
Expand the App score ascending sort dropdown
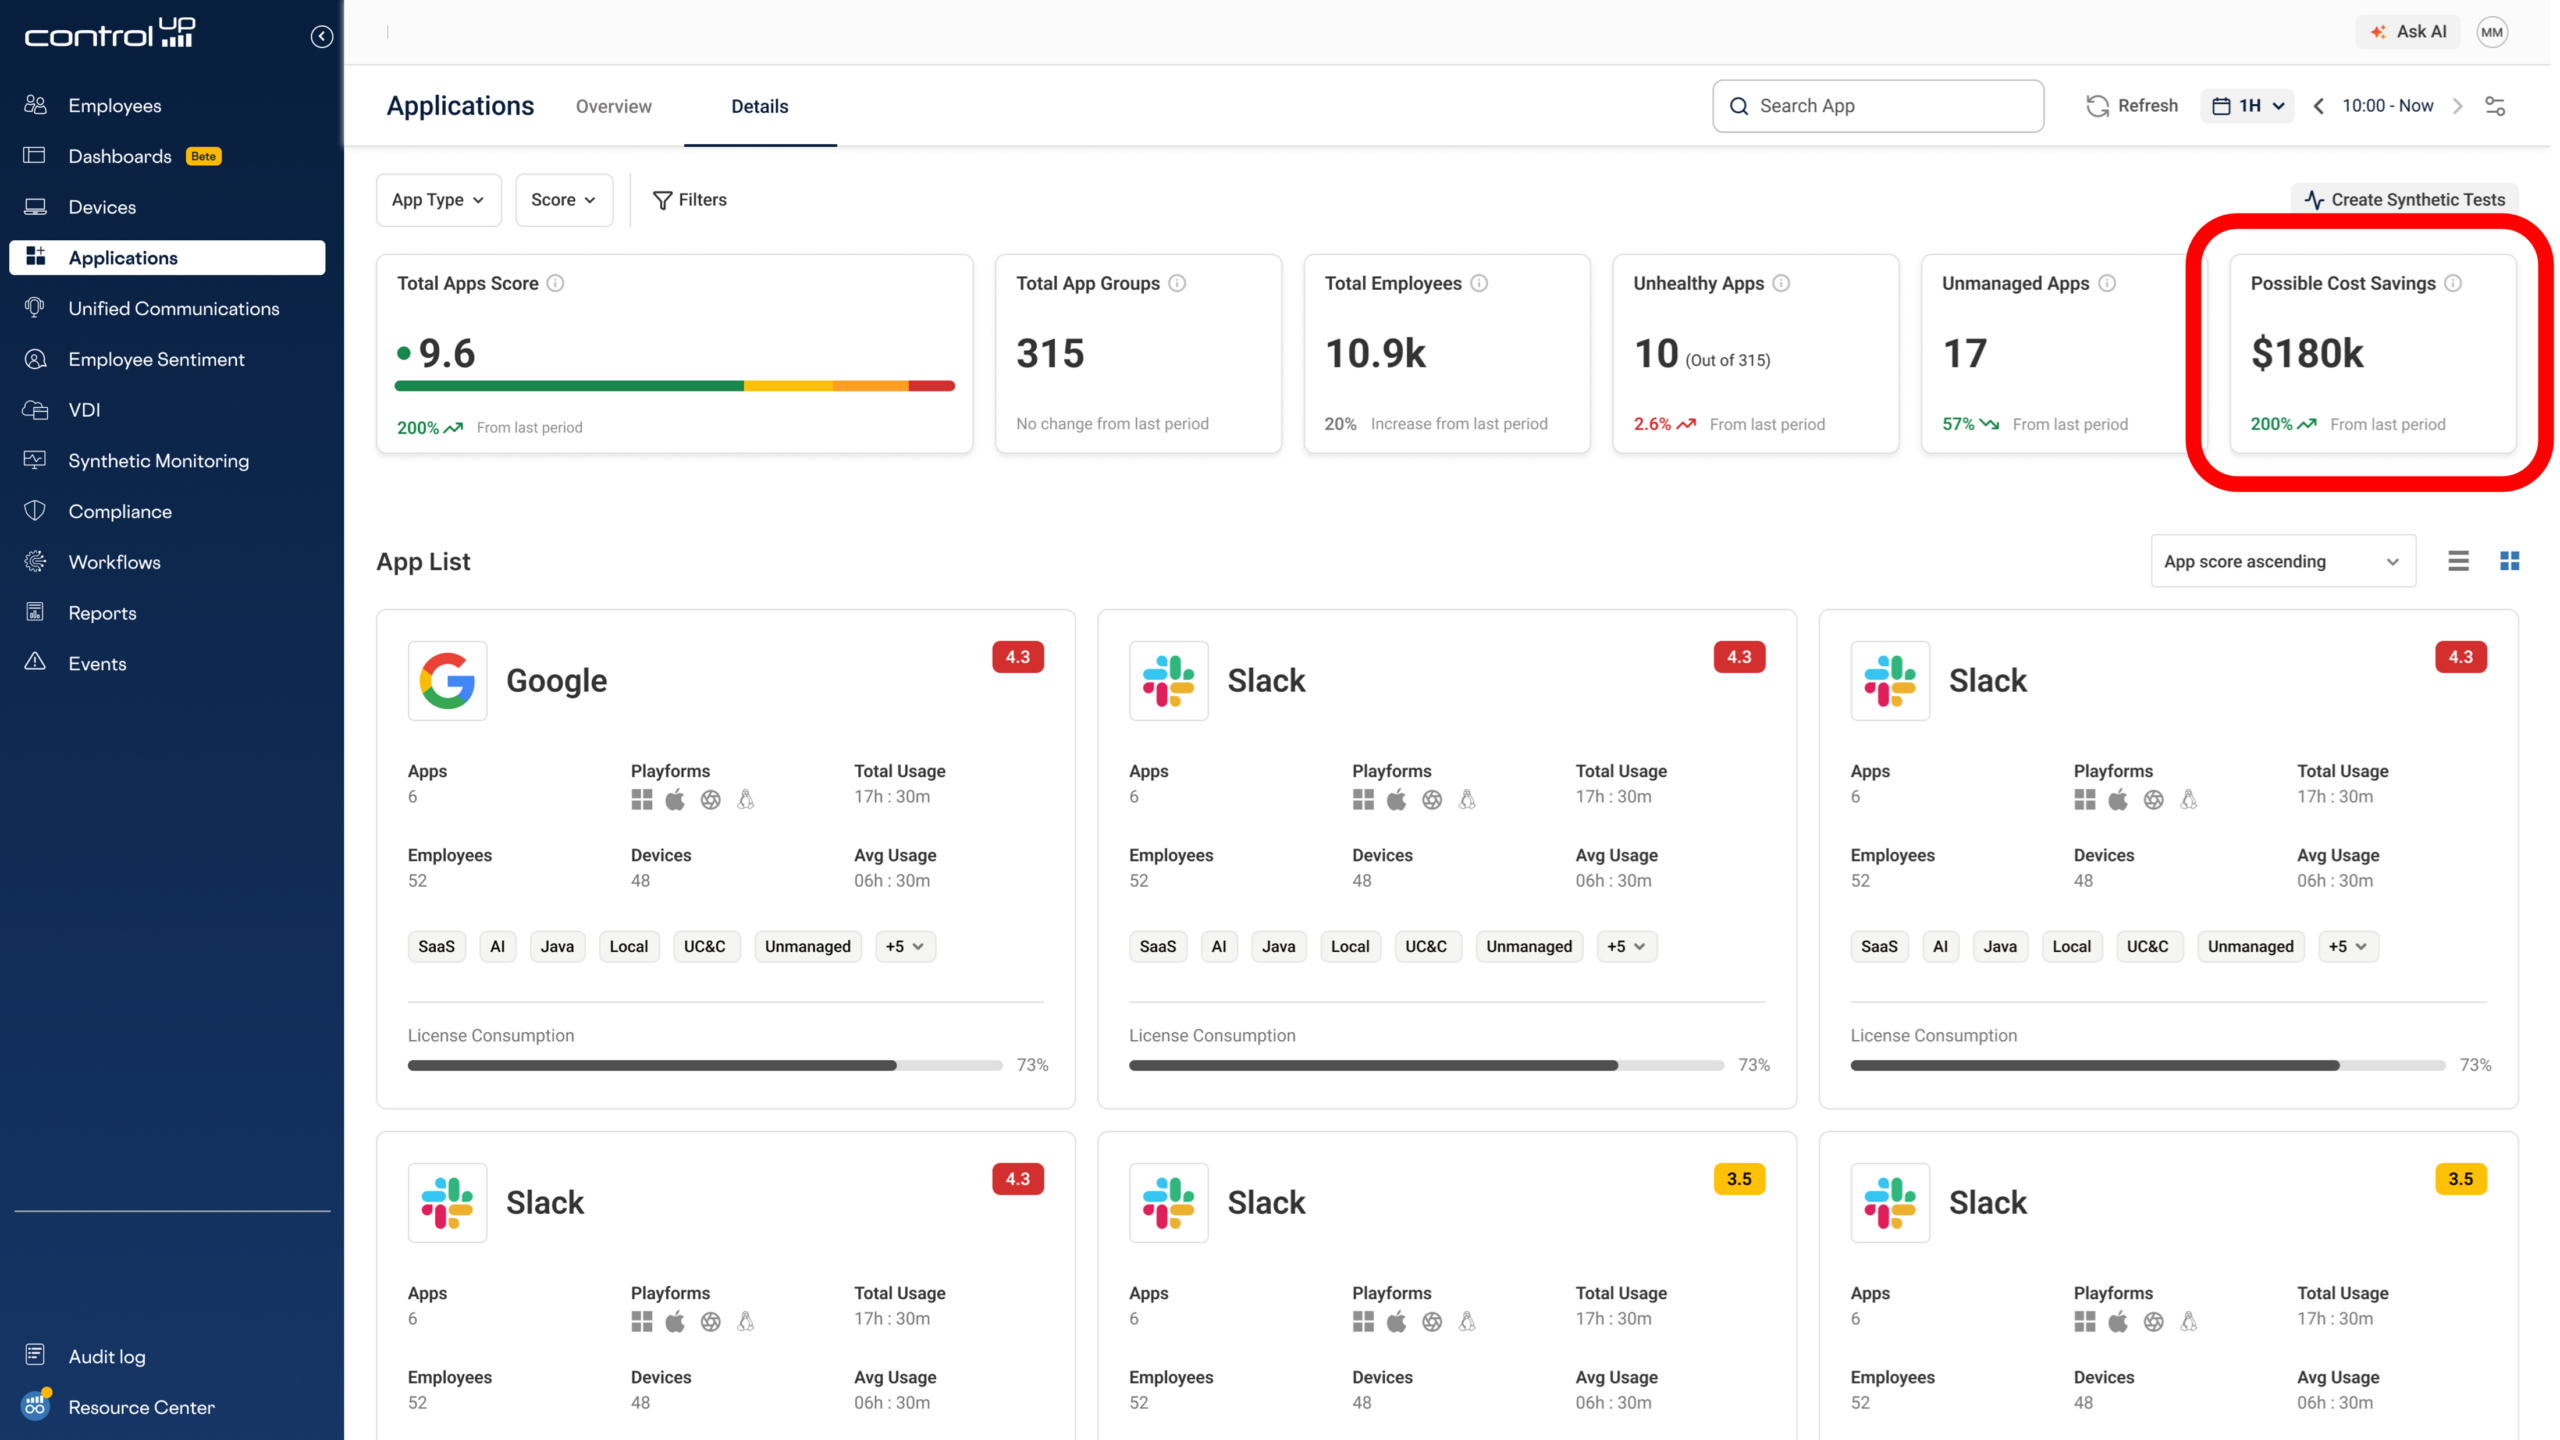2283,561
